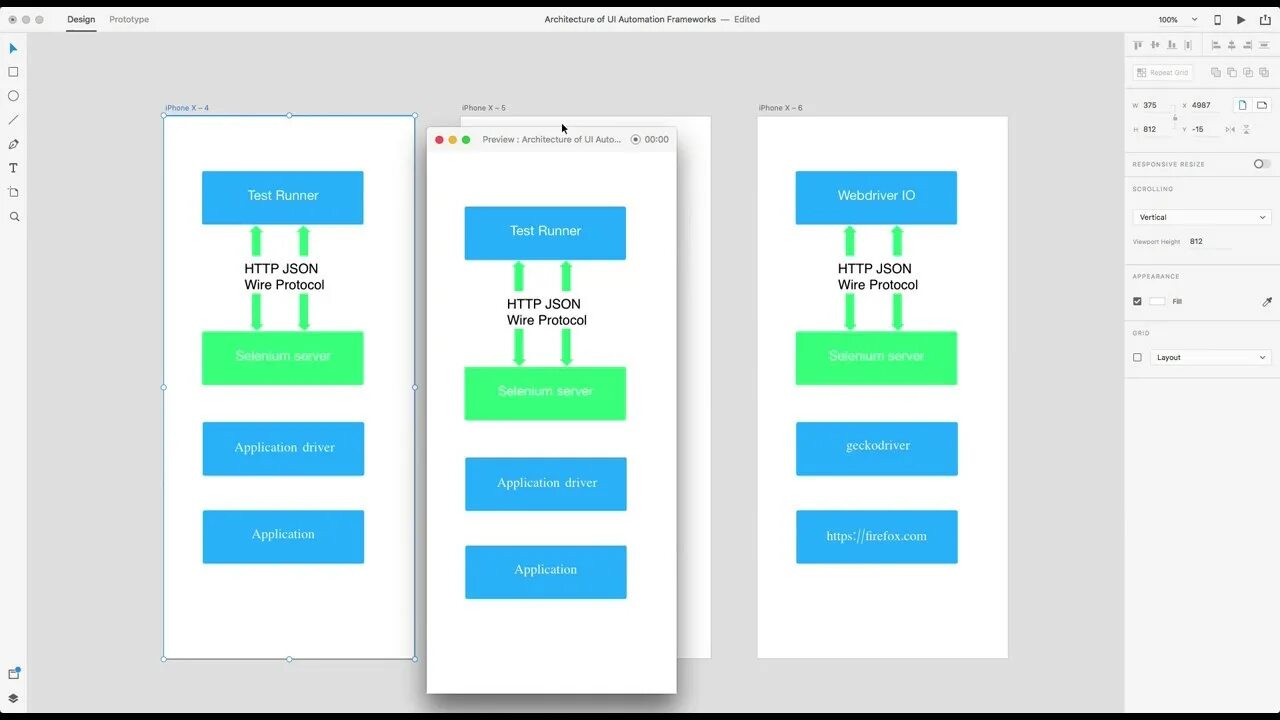Click the Add boolean operation icon
Image resolution: width=1280 pixels, height=720 pixels.
[x=1216, y=72]
